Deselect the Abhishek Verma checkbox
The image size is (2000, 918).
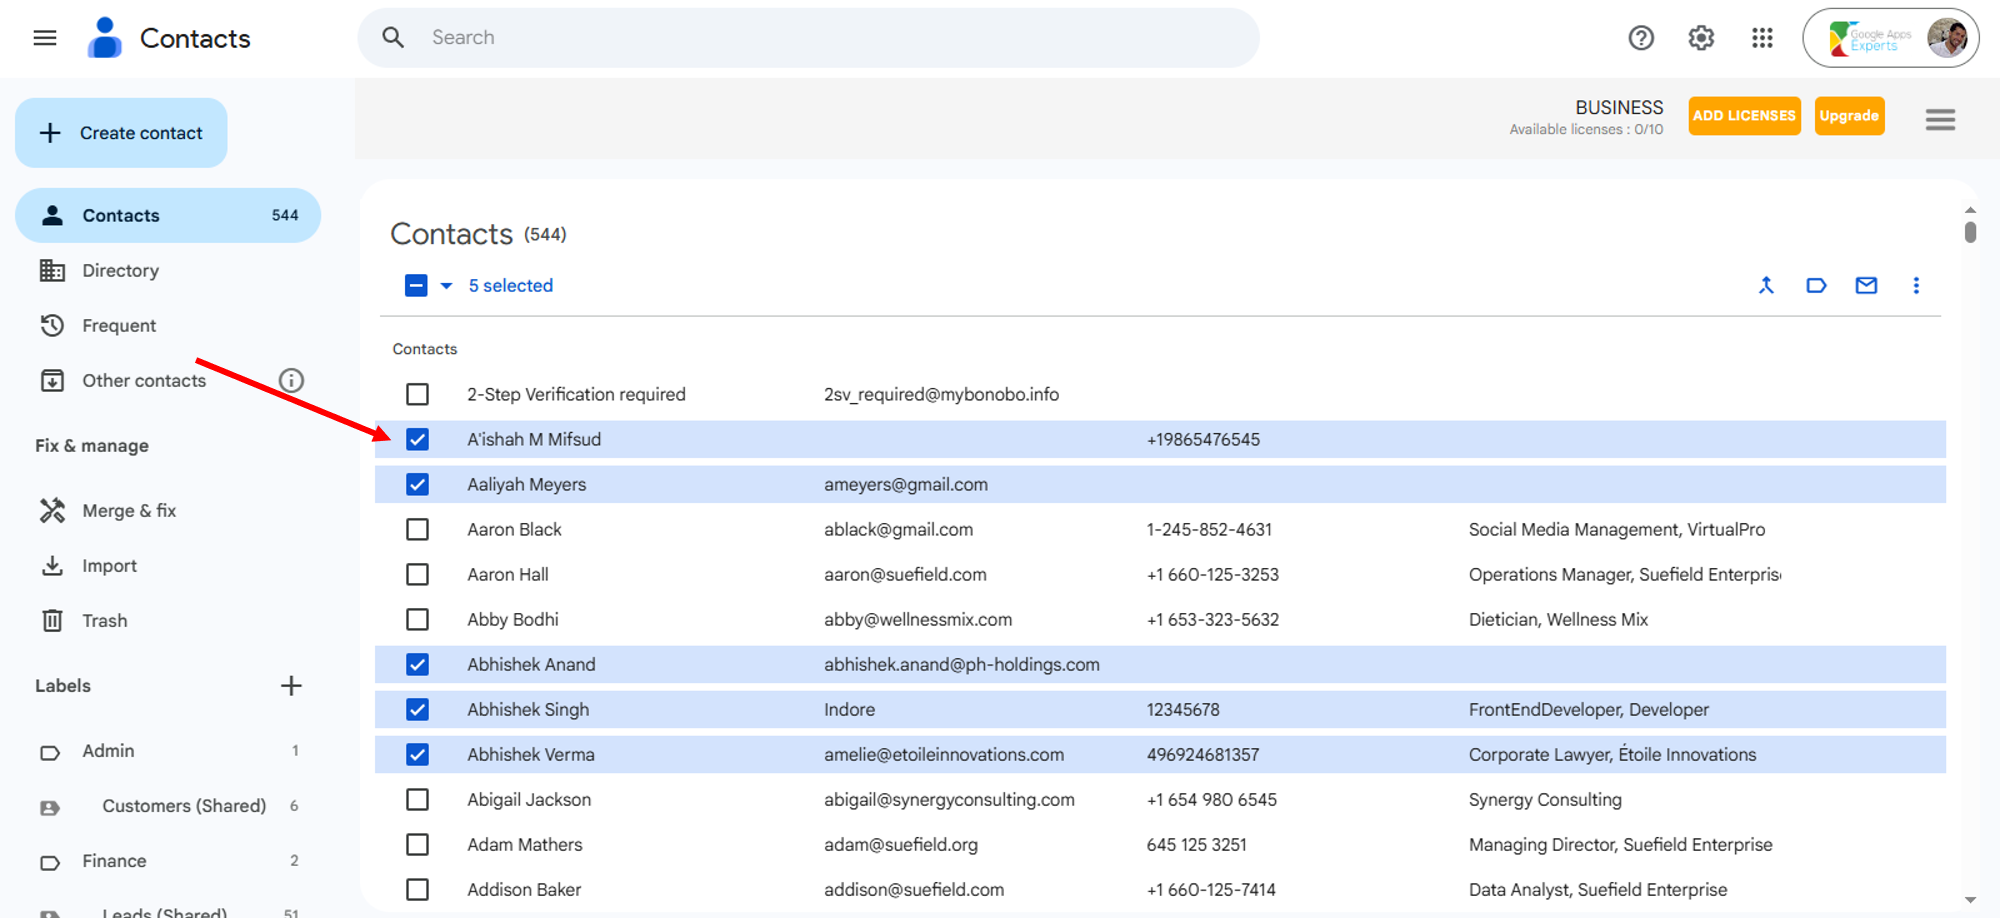(x=417, y=755)
